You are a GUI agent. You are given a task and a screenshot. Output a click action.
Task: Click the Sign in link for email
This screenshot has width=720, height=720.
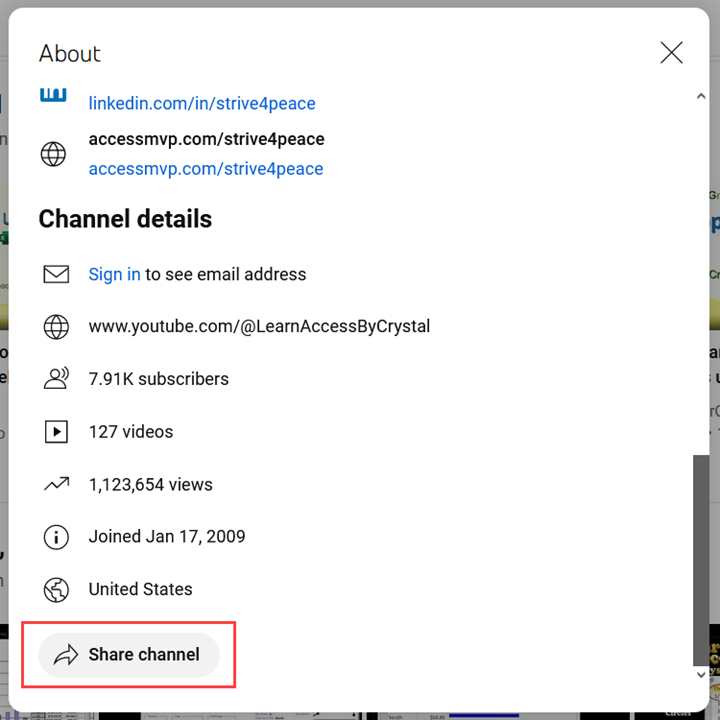tap(114, 274)
